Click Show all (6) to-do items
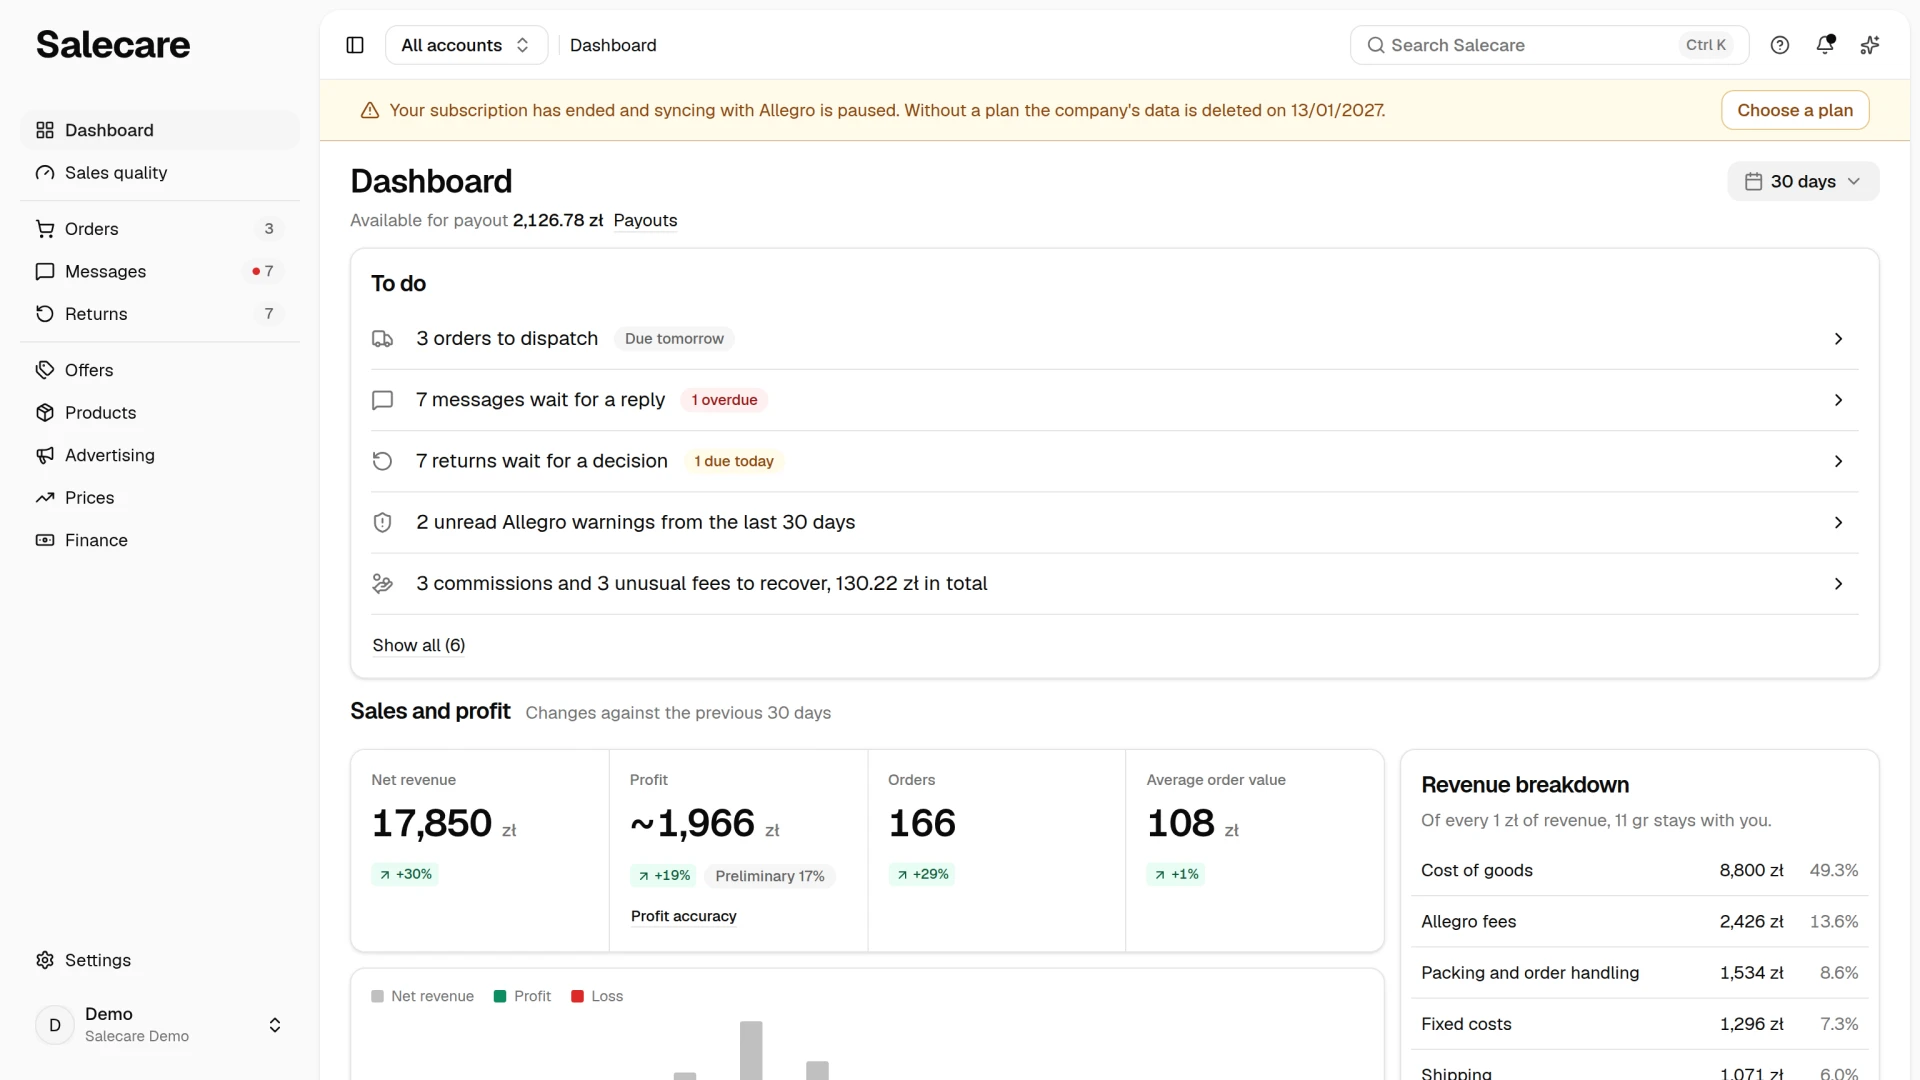1920x1080 pixels. pos(419,646)
